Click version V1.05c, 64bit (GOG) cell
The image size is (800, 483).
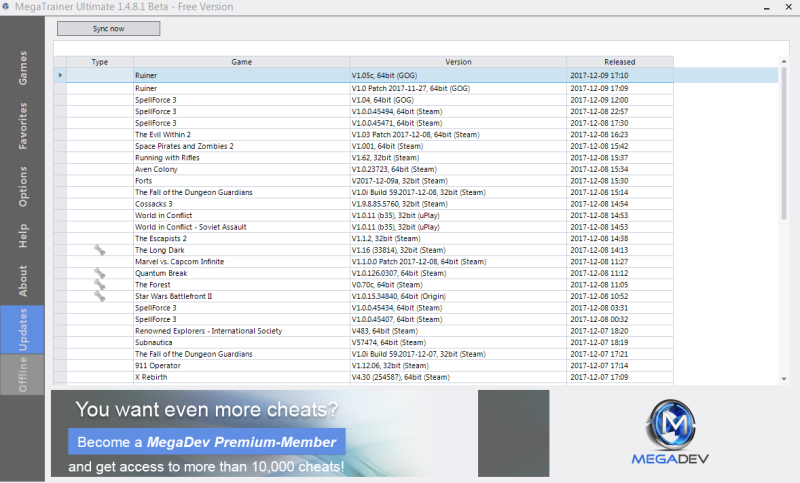pyautogui.click(x=458, y=75)
